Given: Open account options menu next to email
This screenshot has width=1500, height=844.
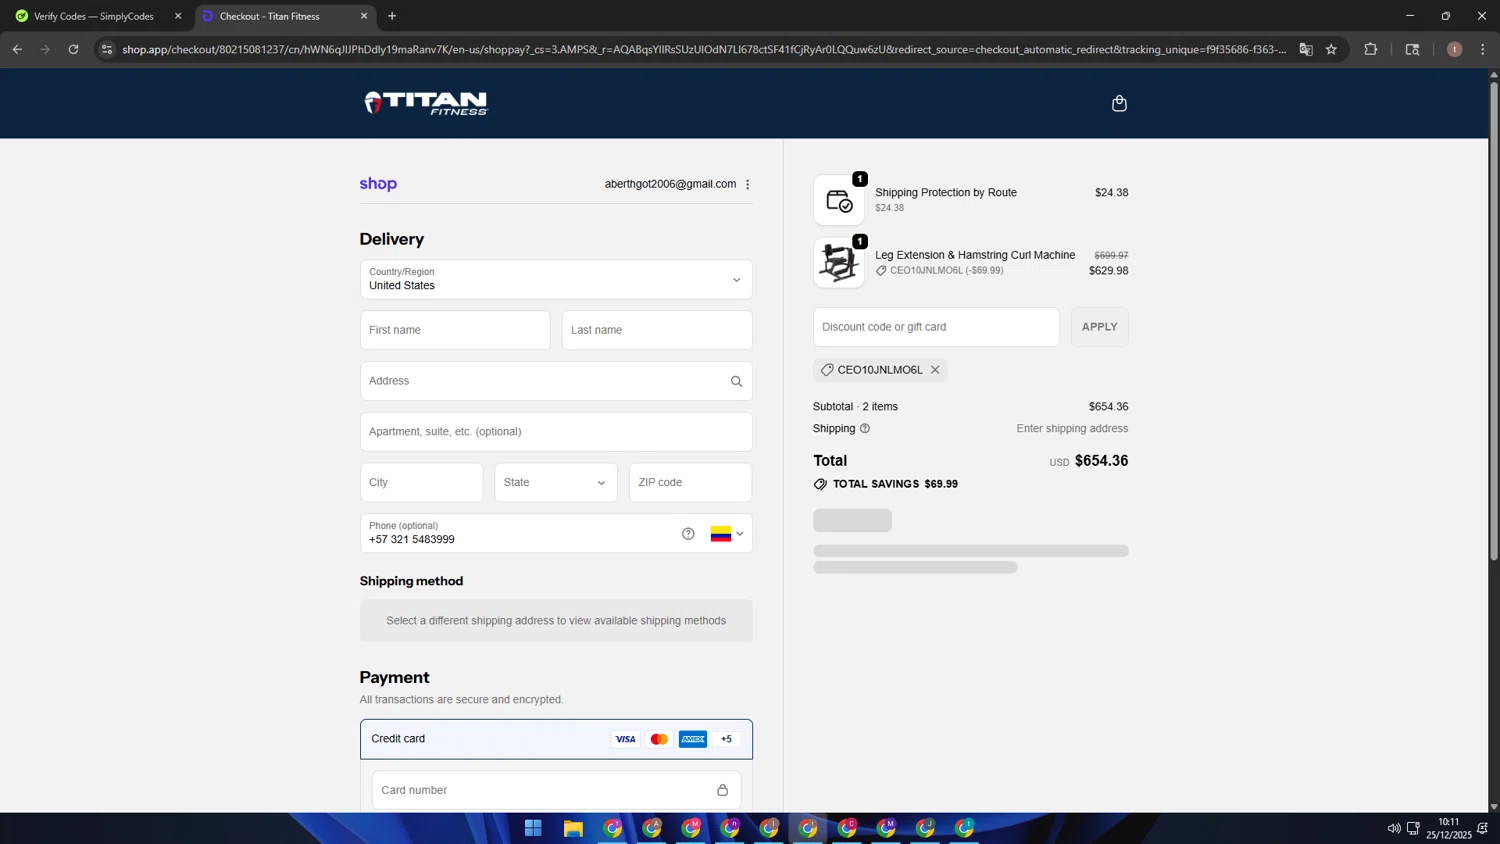Looking at the screenshot, I should pos(747,184).
